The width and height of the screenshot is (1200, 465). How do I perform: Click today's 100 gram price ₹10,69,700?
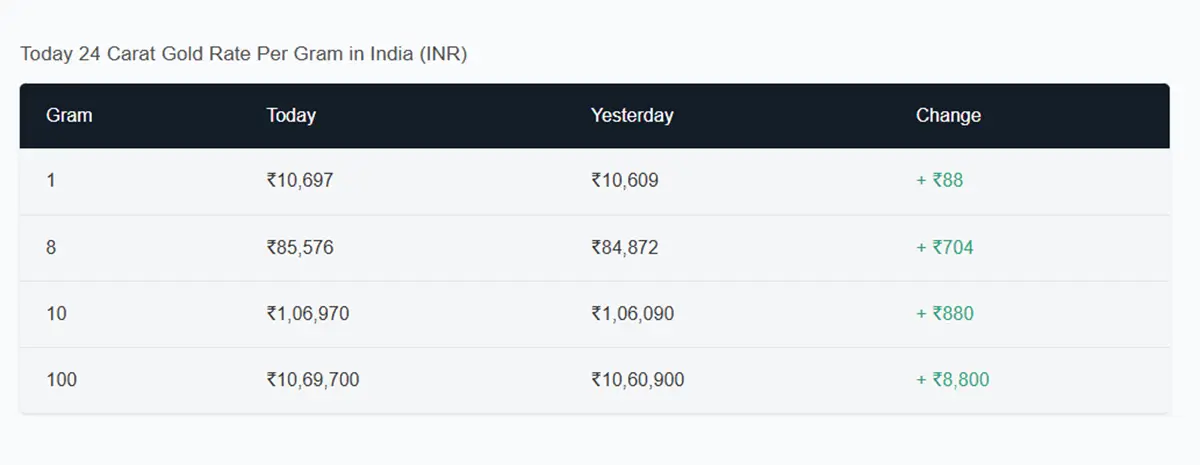click(x=313, y=380)
